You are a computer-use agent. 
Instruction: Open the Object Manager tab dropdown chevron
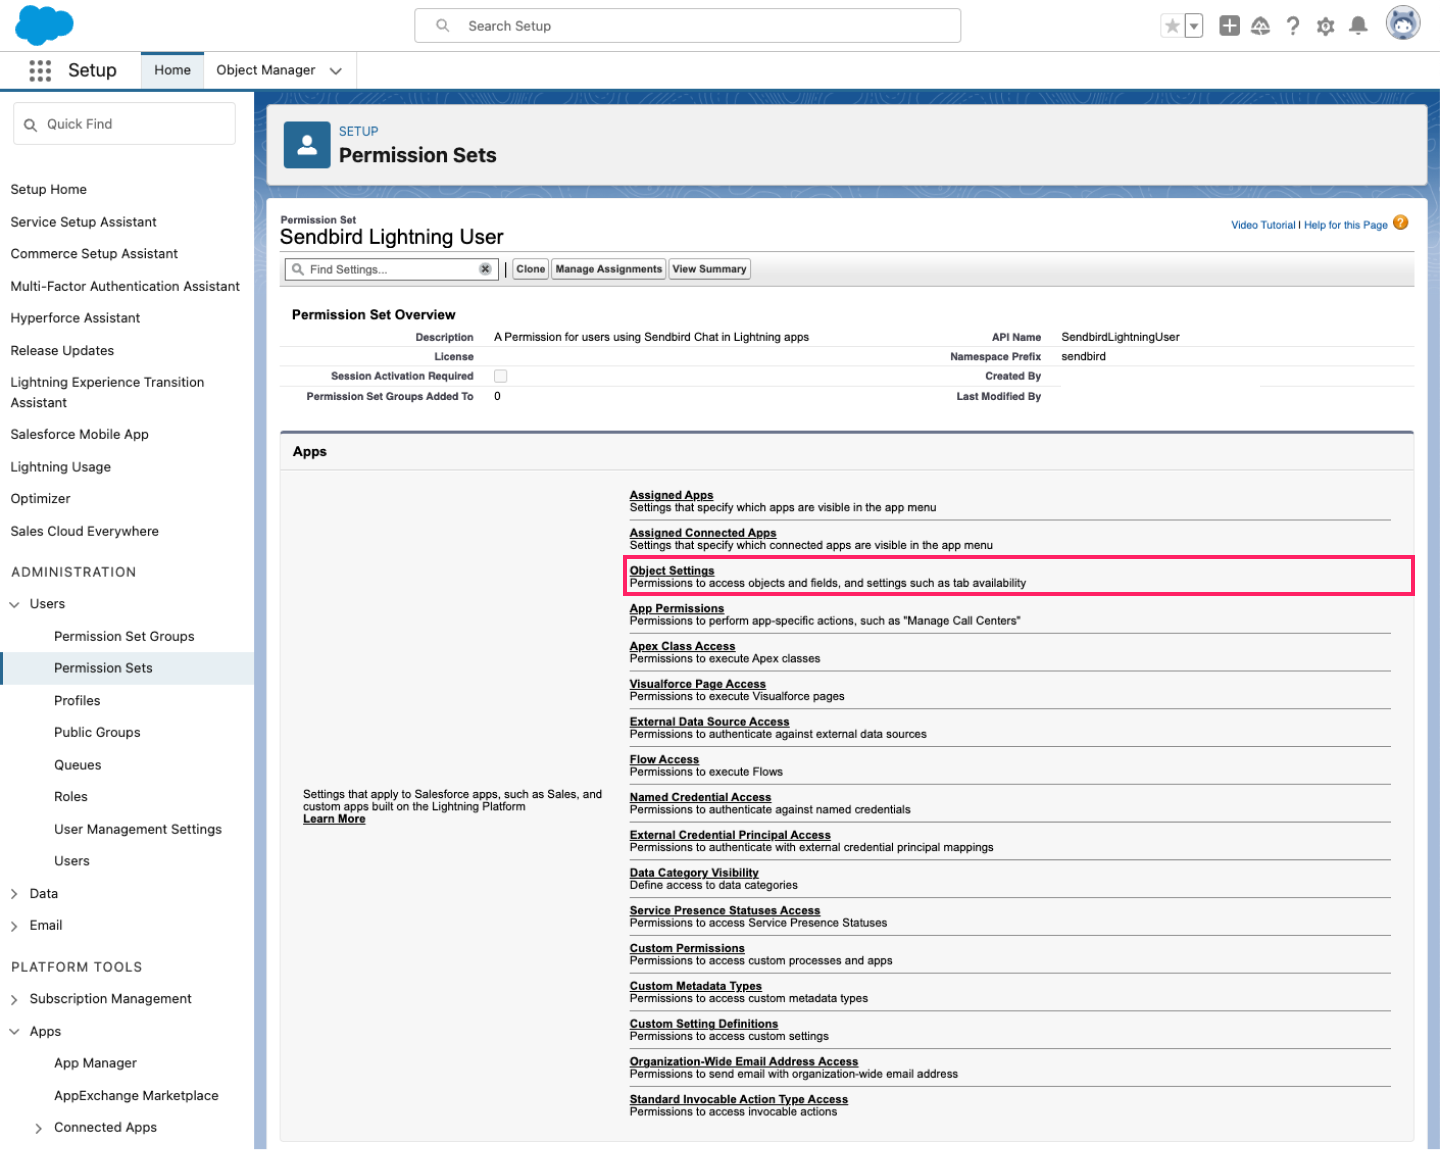(336, 71)
